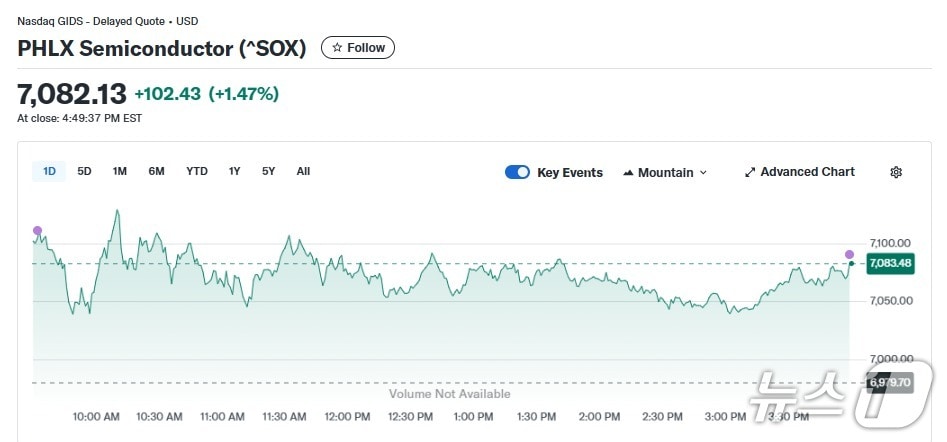Show the 5Y time range
The height and width of the screenshot is (442, 947).
click(269, 171)
